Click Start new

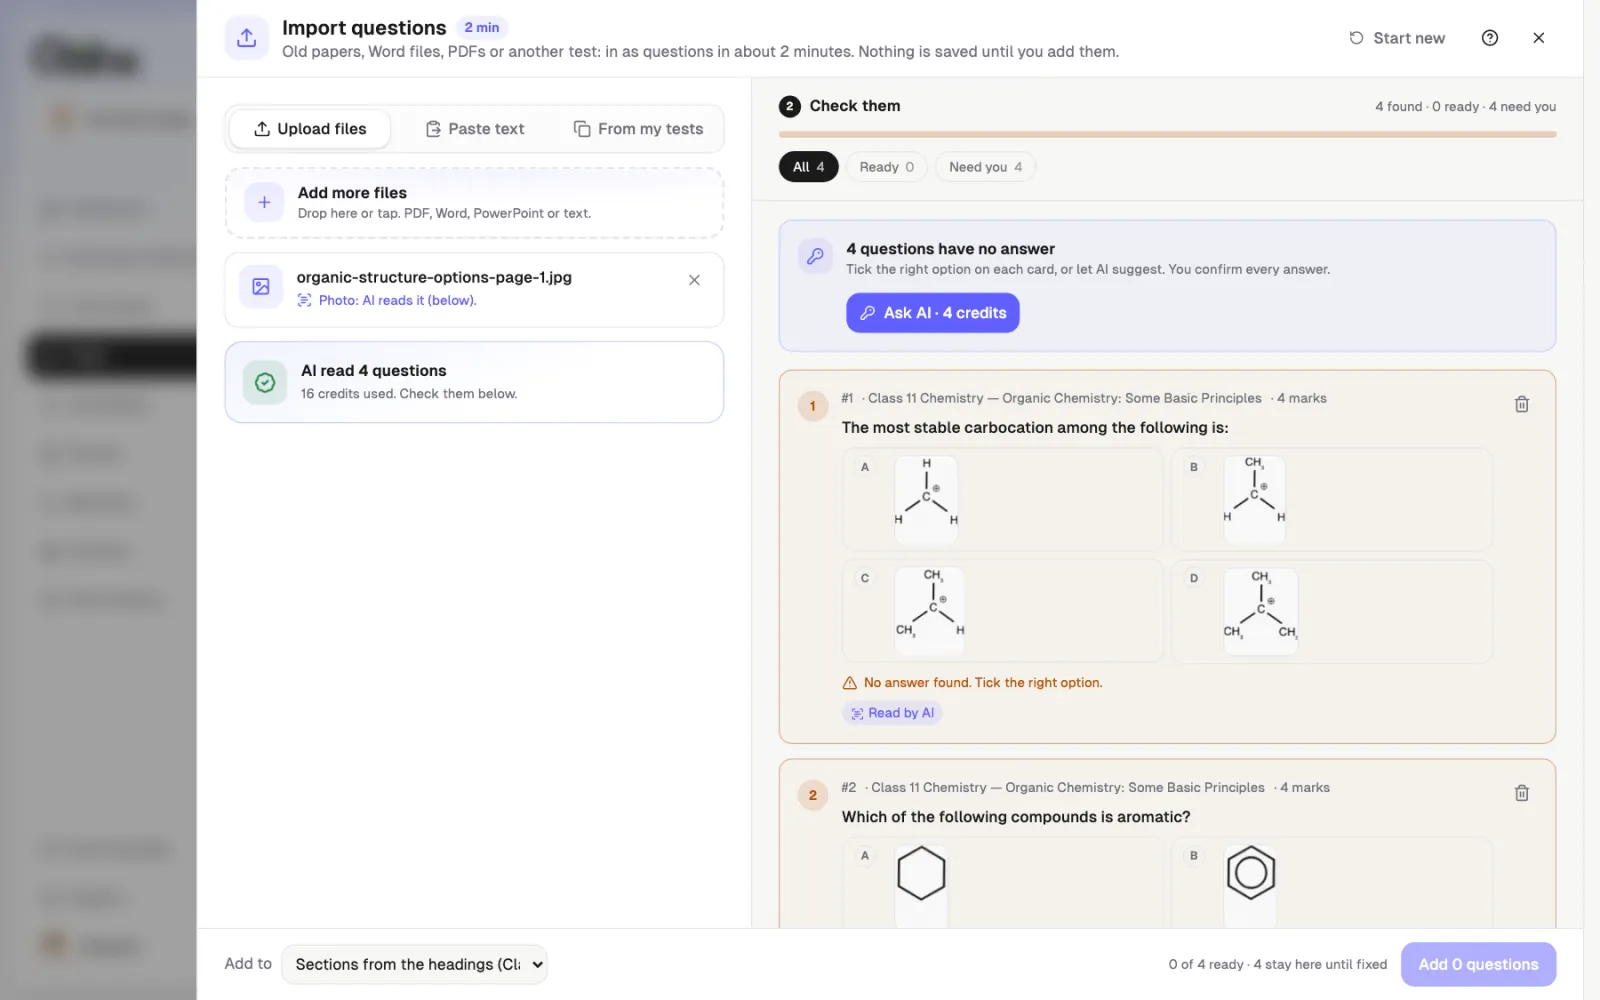tap(1397, 38)
